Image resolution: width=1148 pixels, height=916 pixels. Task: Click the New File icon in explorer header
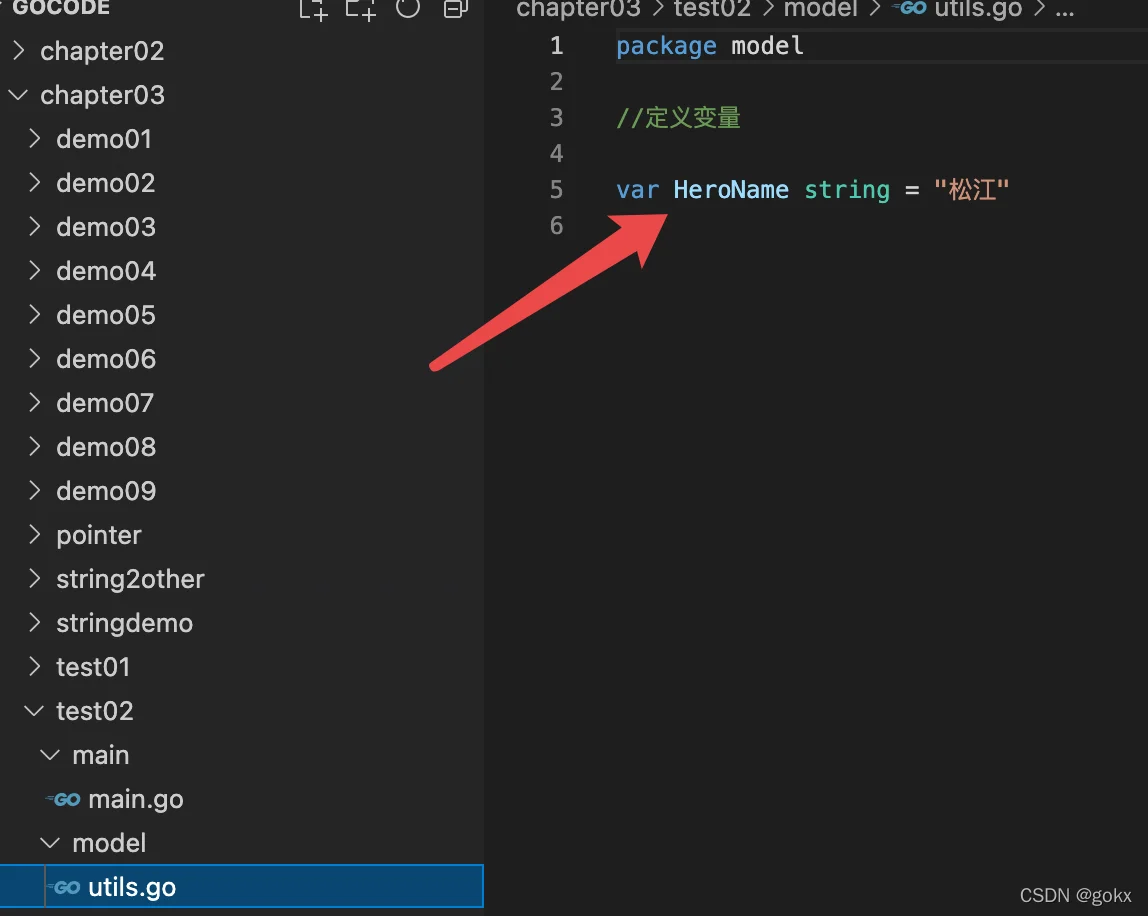pyautogui.click(x=313, y=9)
